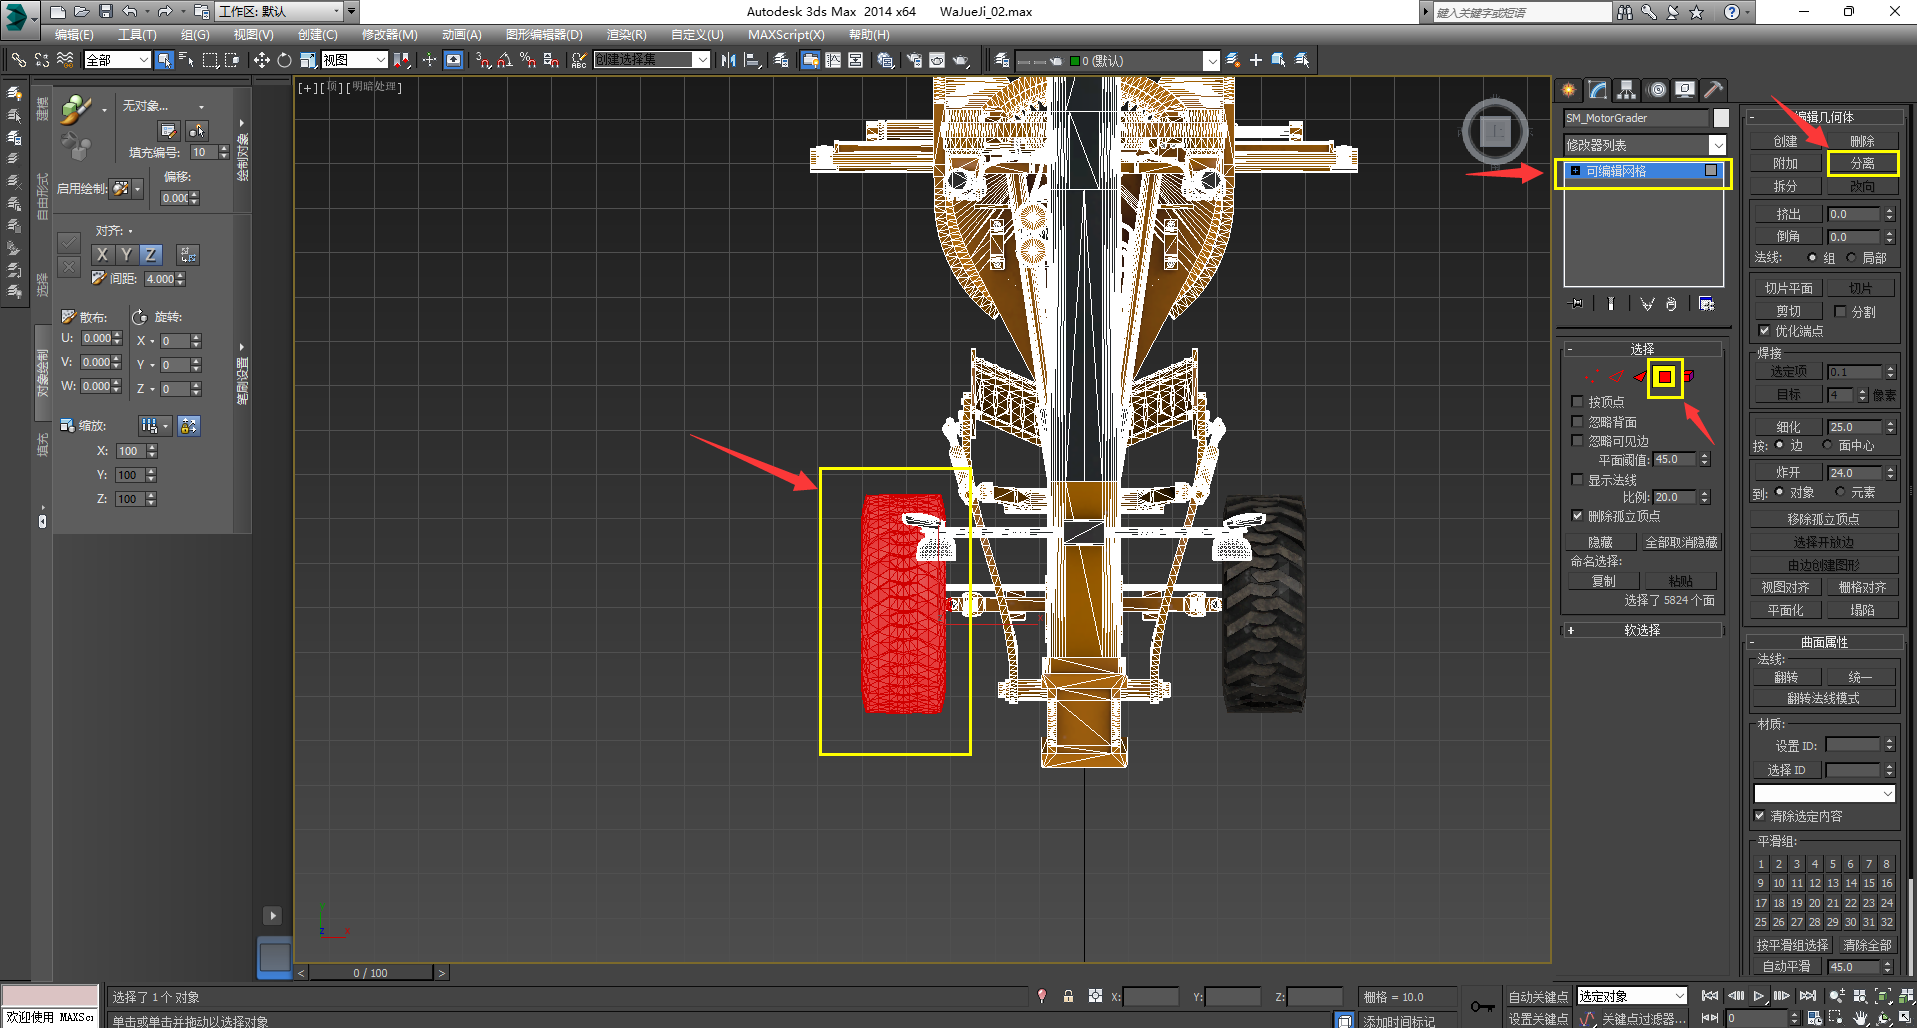Click the Select and Link tool

point(18,60)
